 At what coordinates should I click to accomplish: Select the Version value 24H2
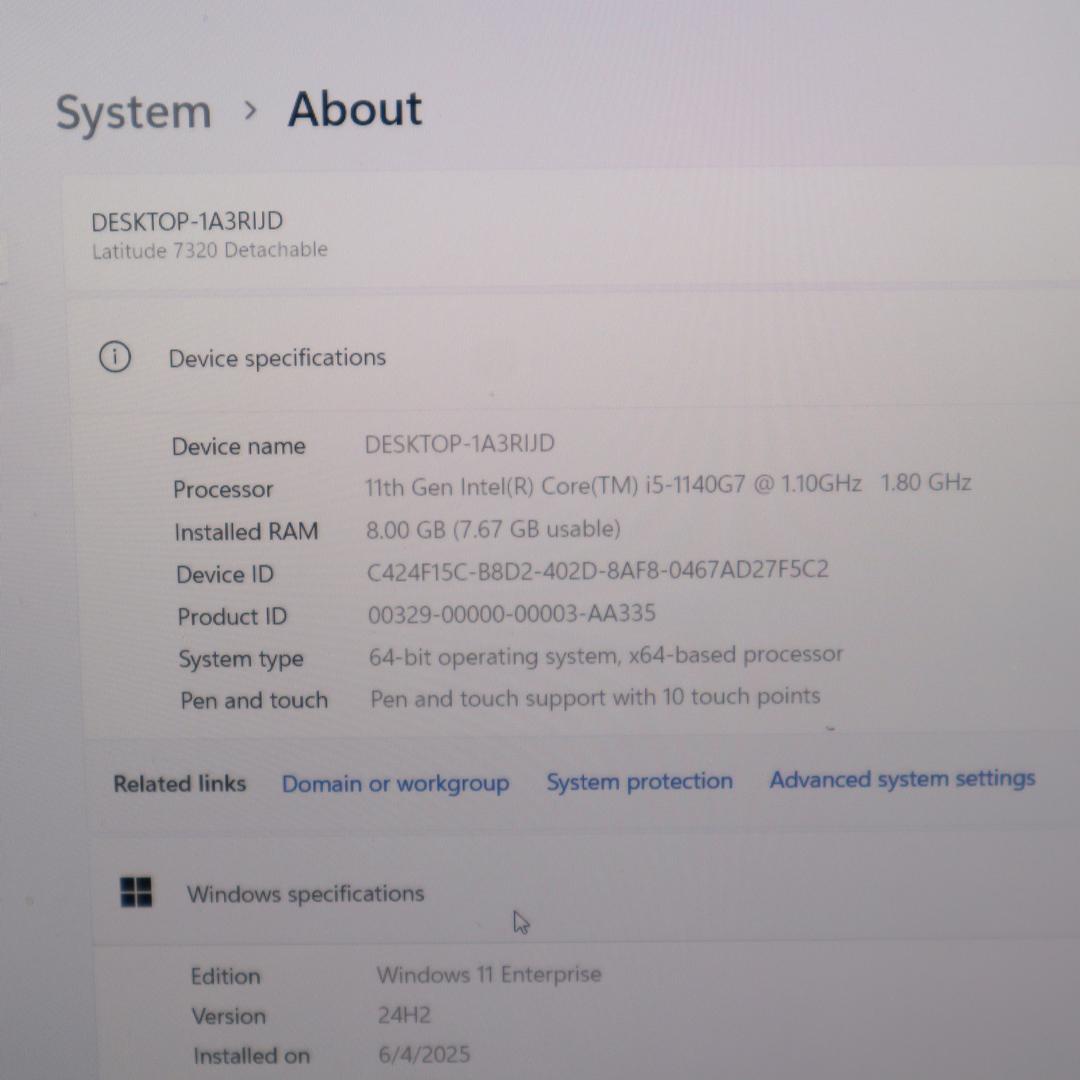(x=404, y=1015)
